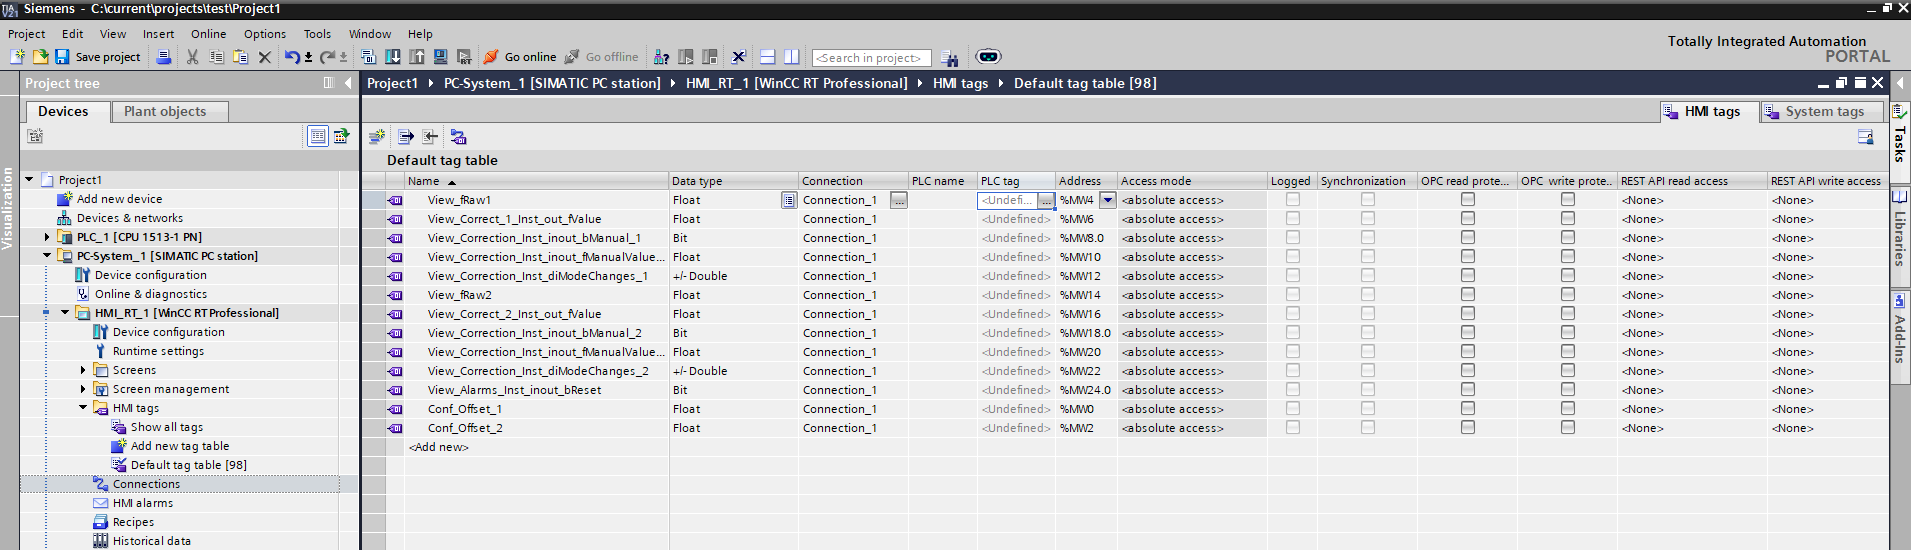The image size is (1911, 550).
Task: Toggle Logged checkbox for View_Correction_Inst_diModeChanges_1
Action: (1293, 276)
